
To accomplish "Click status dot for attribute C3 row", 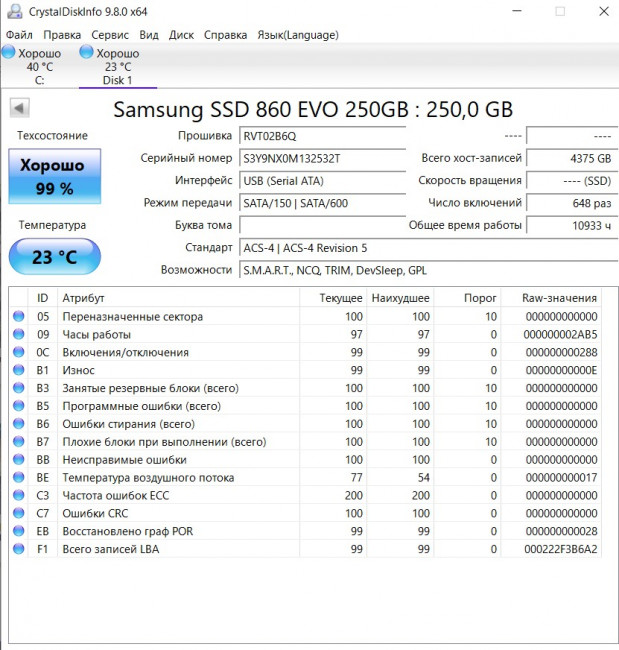I will pos(19,495).
